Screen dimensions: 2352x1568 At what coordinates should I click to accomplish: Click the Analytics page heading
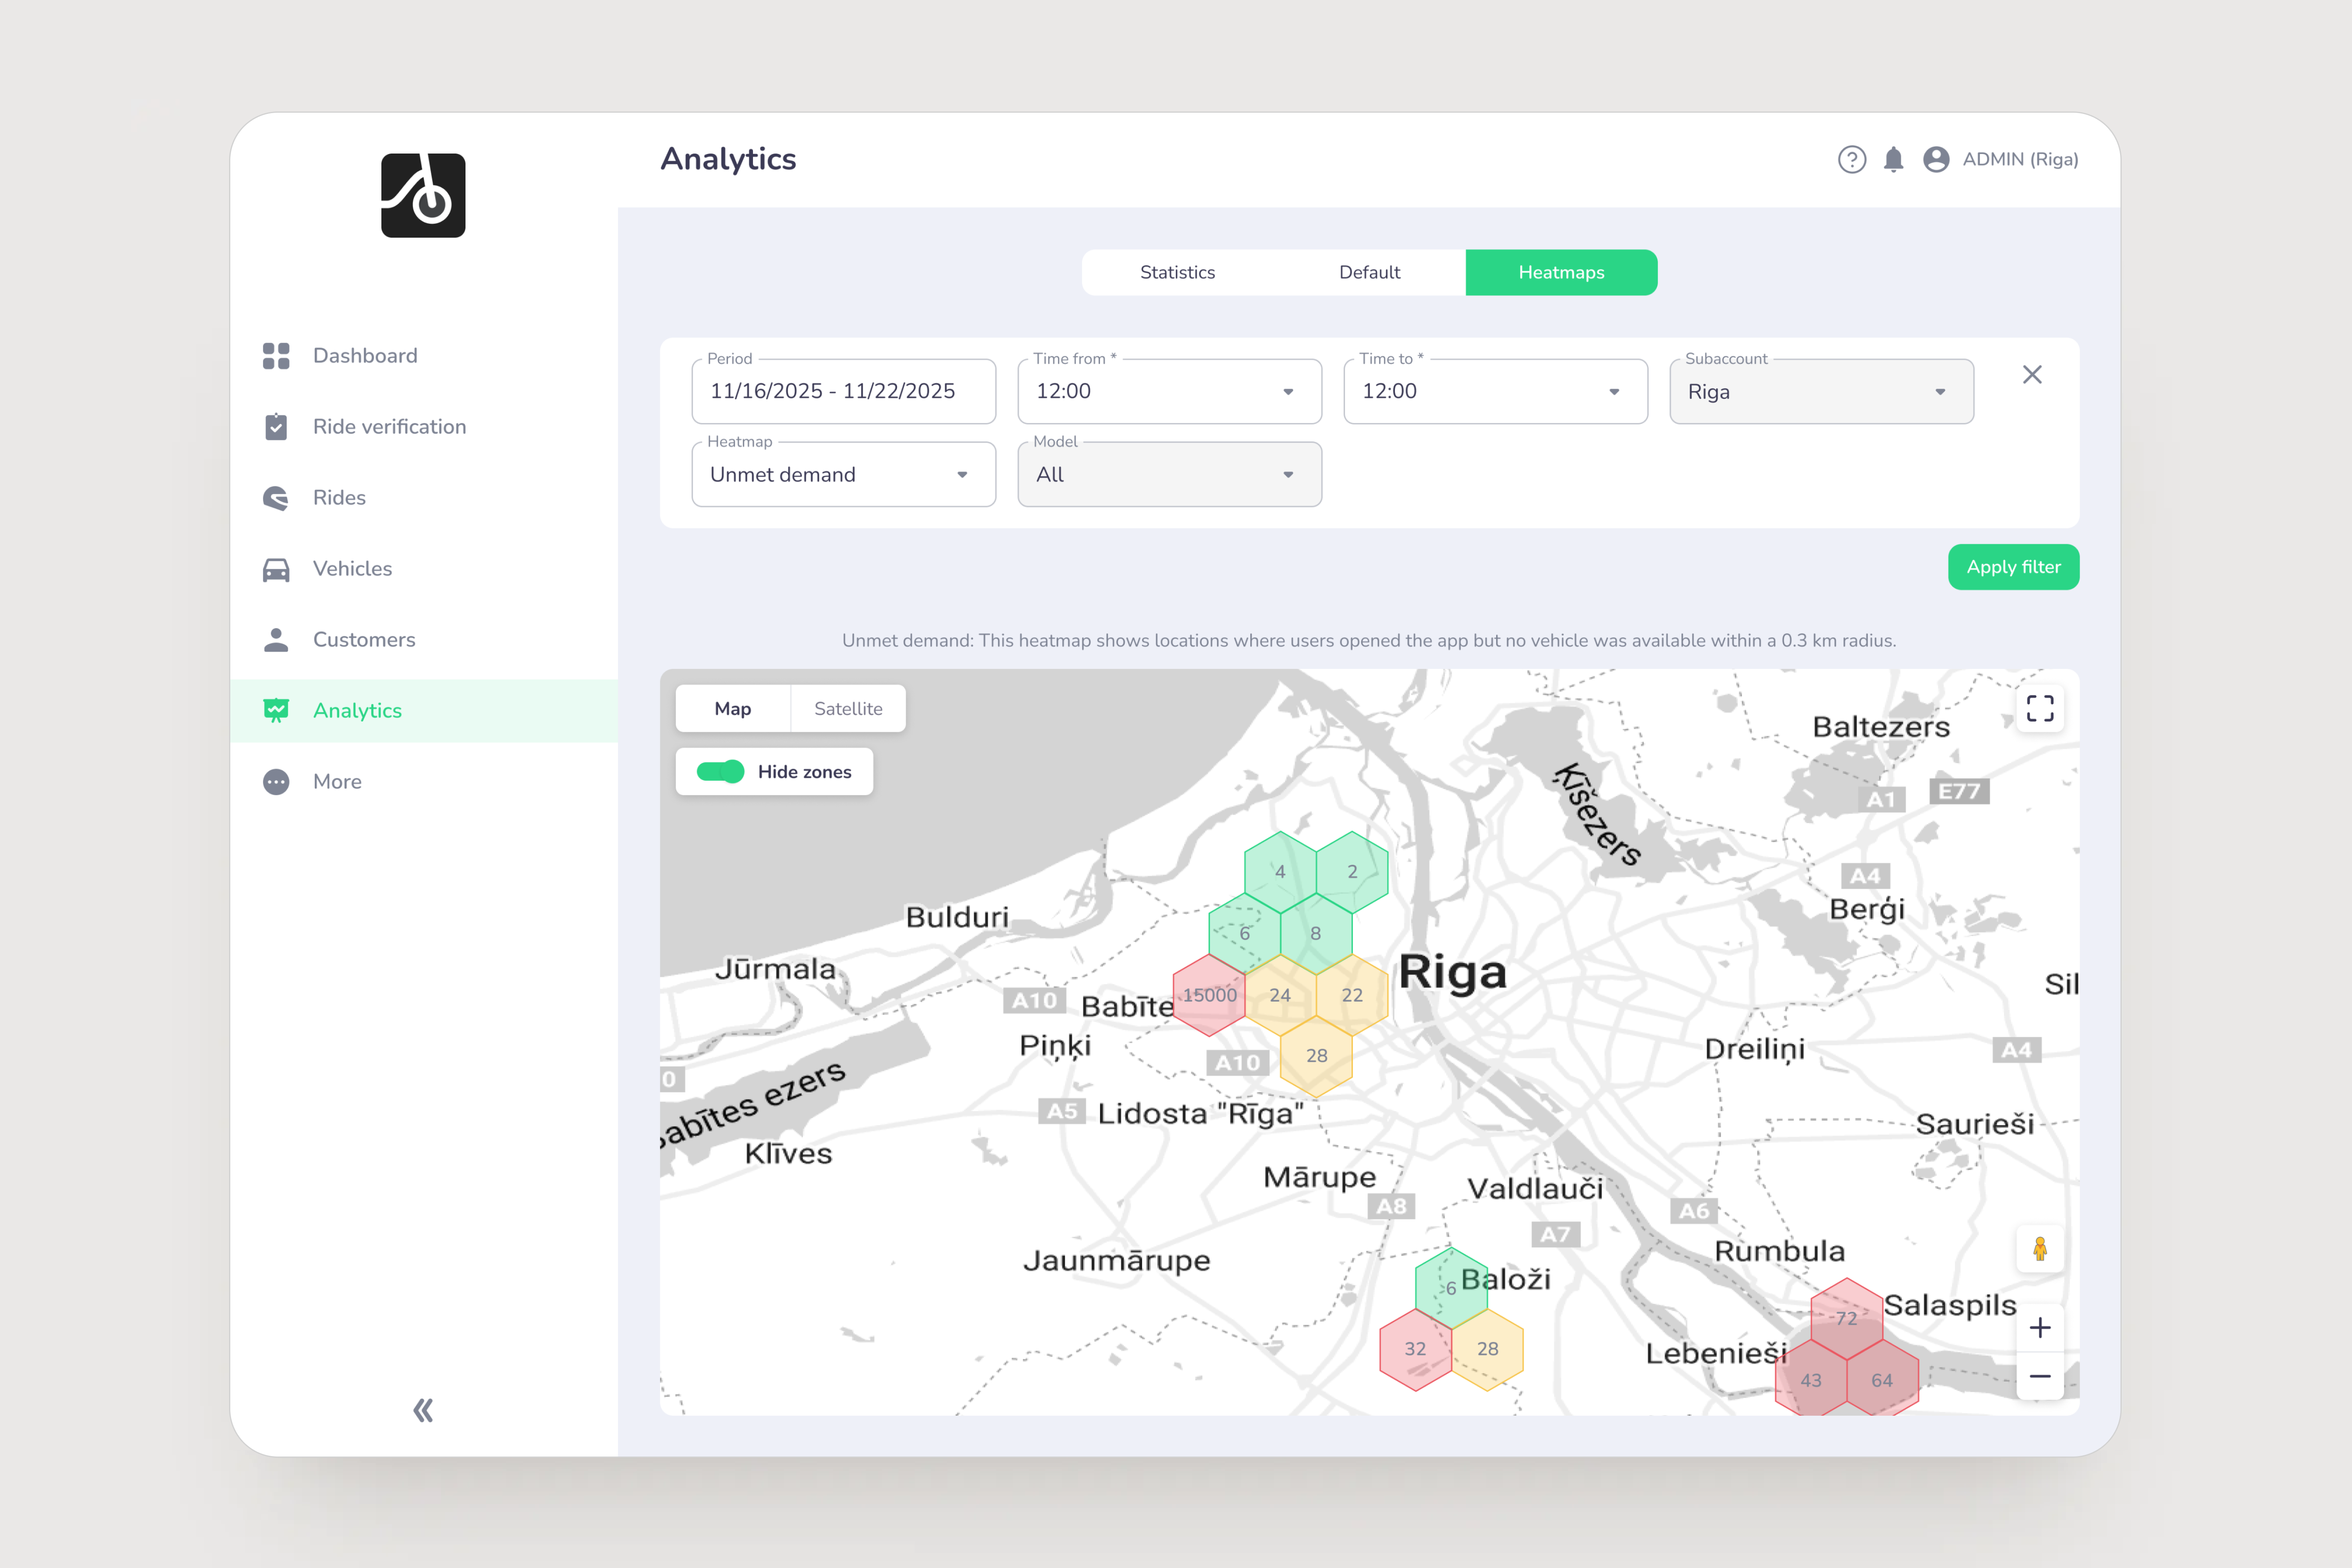coord(728,160)
